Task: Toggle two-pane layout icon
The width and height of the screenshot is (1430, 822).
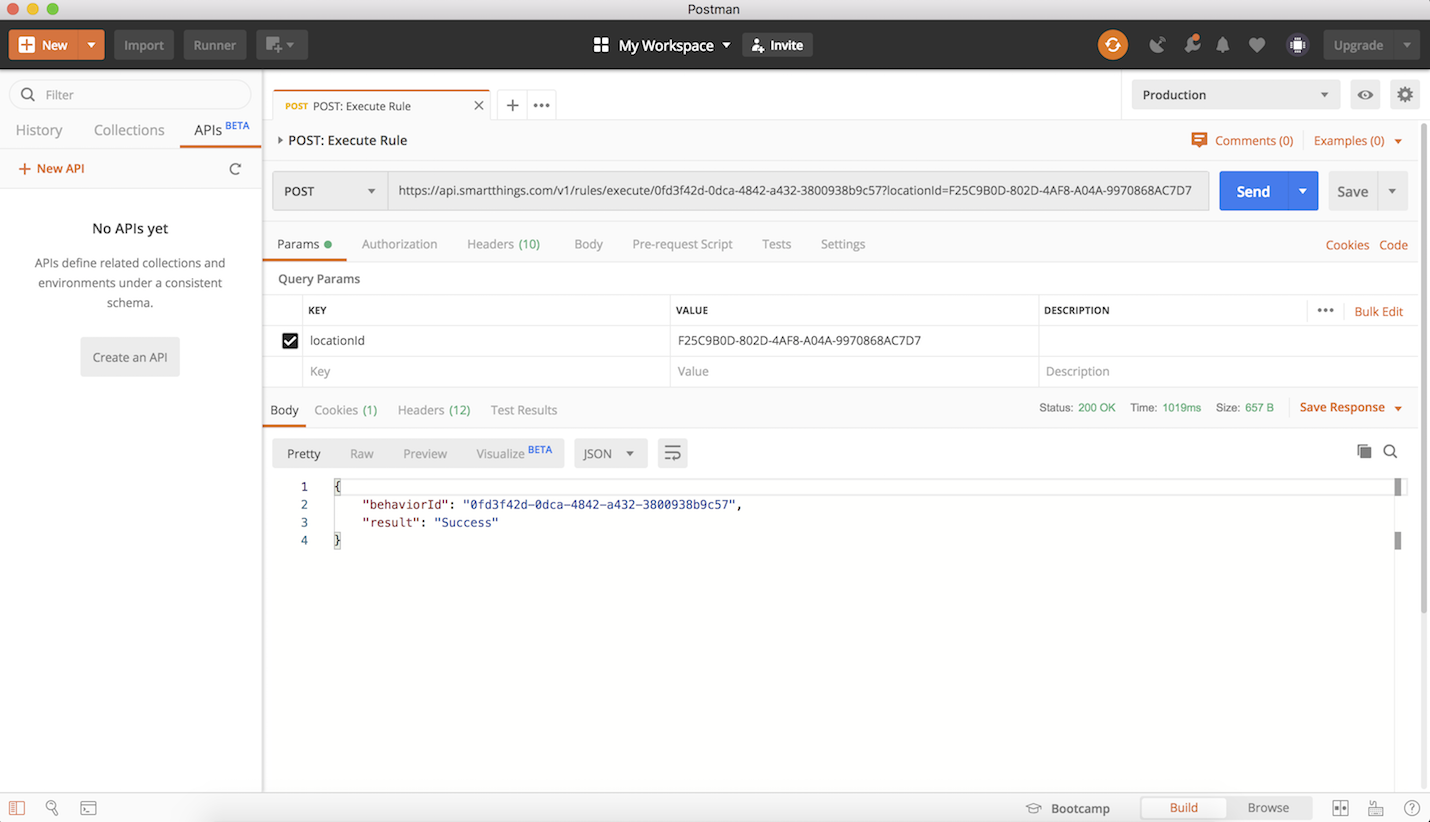Action: (x=1340, y=808)
